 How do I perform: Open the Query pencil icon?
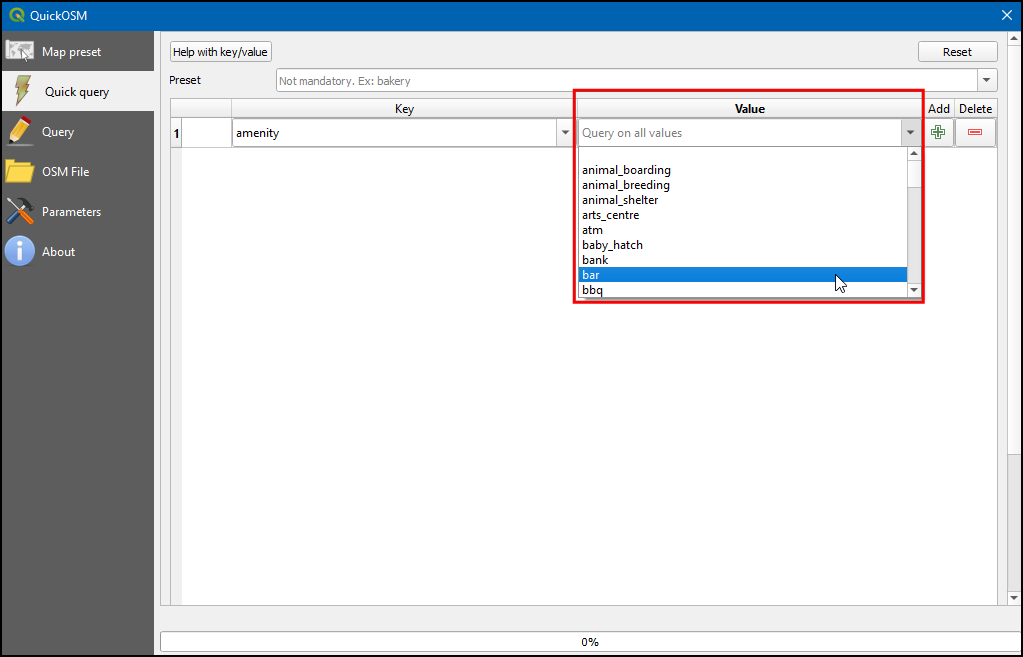pos(19,132)
